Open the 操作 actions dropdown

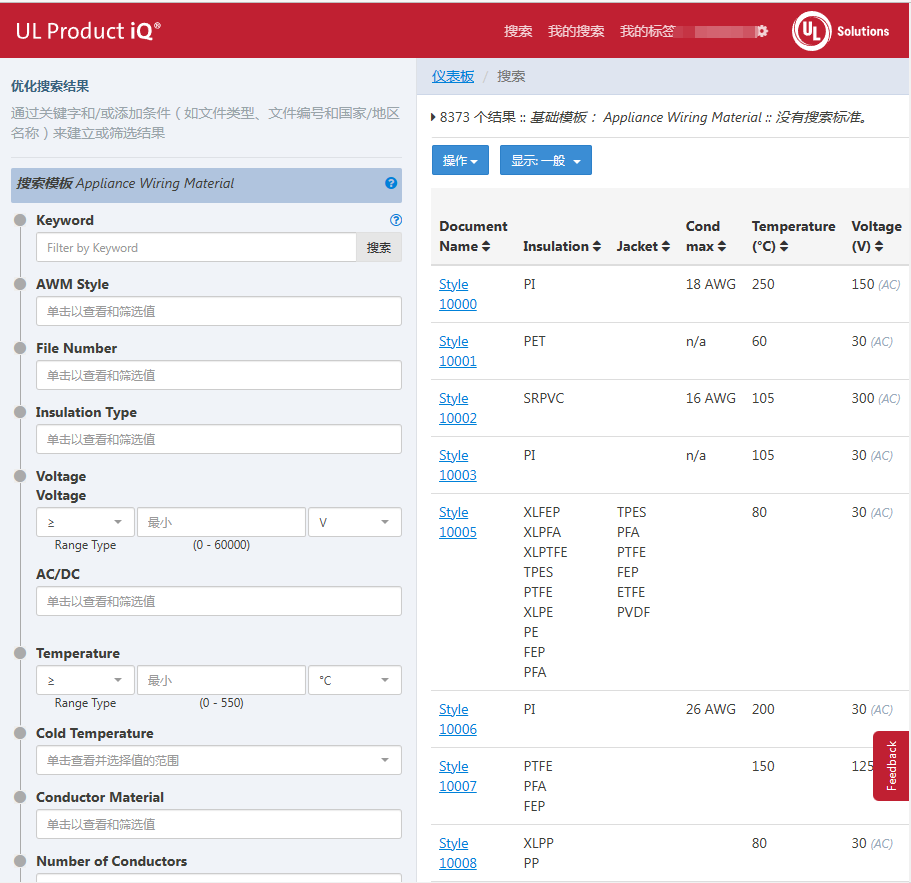point(460,161)
